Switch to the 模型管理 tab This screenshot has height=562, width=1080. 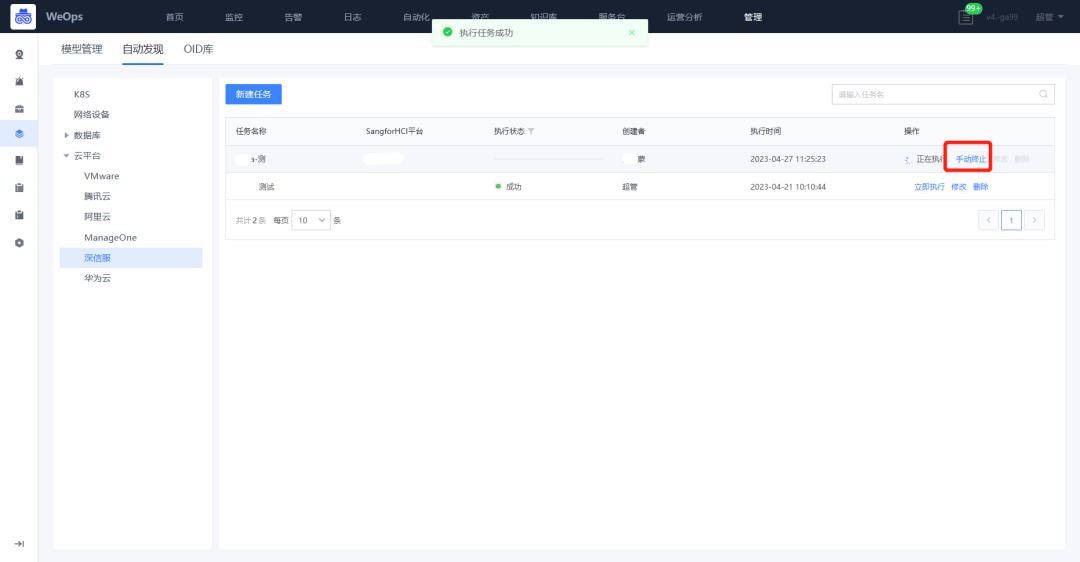(x=81, y=49)
